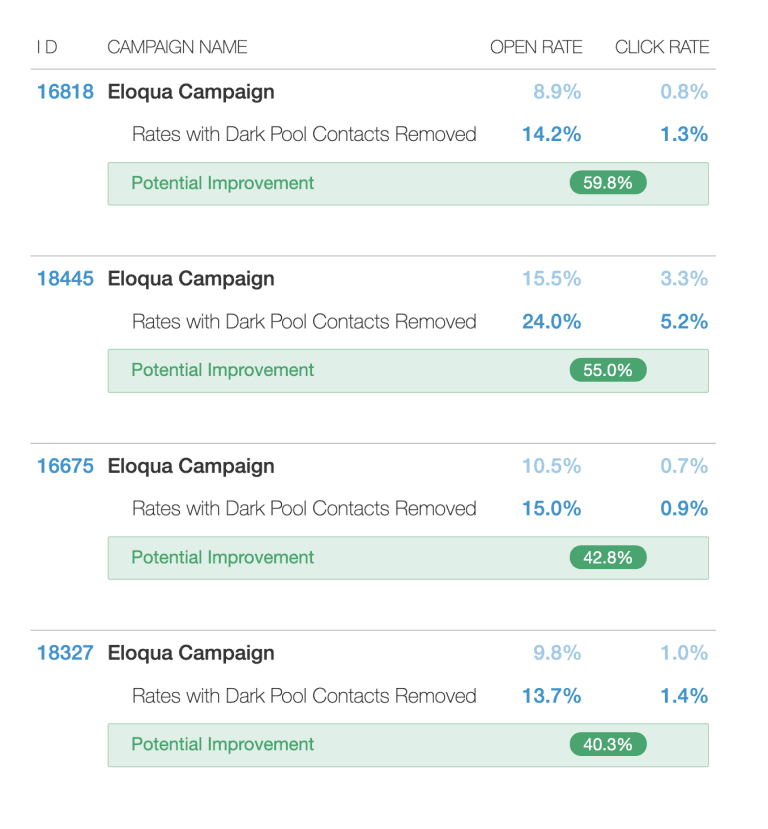Open campaign ID 16675 link

coord(65,466)
